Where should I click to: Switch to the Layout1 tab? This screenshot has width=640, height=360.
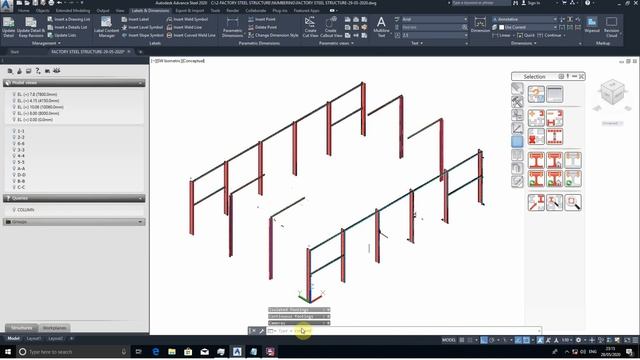[x=33, y=338]
